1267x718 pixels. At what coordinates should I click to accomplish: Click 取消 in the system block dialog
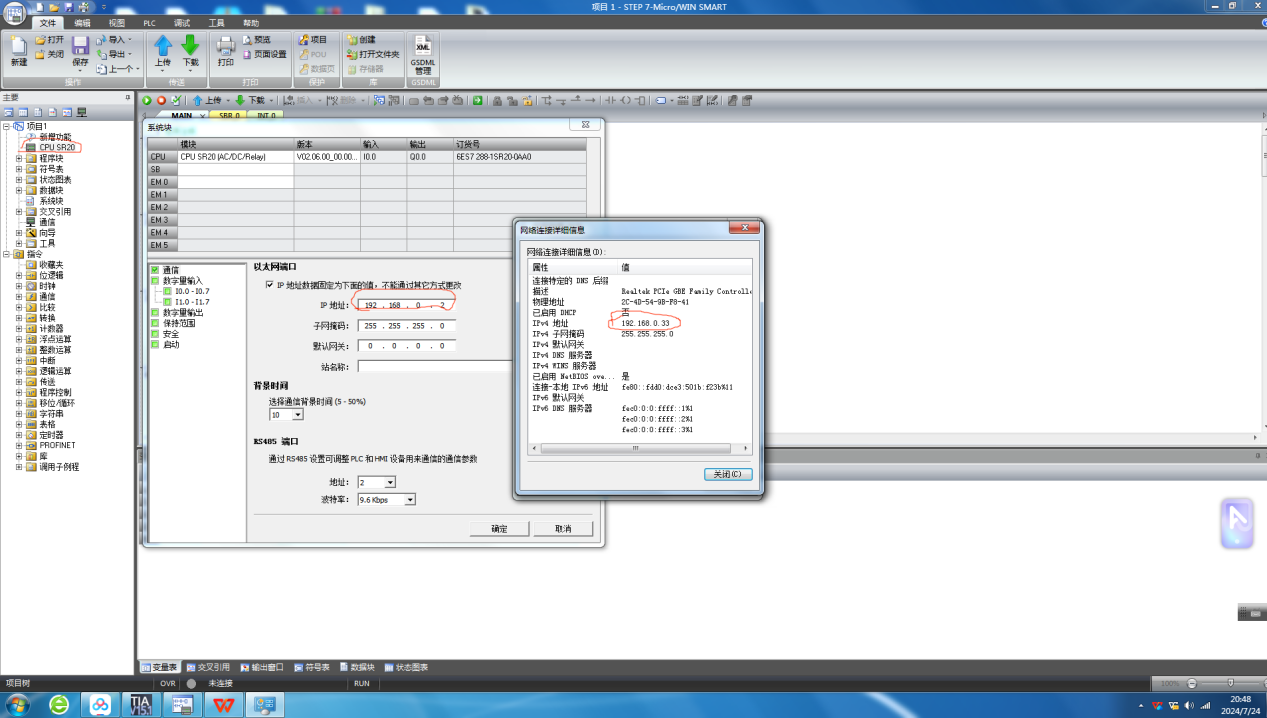point(563,528)
